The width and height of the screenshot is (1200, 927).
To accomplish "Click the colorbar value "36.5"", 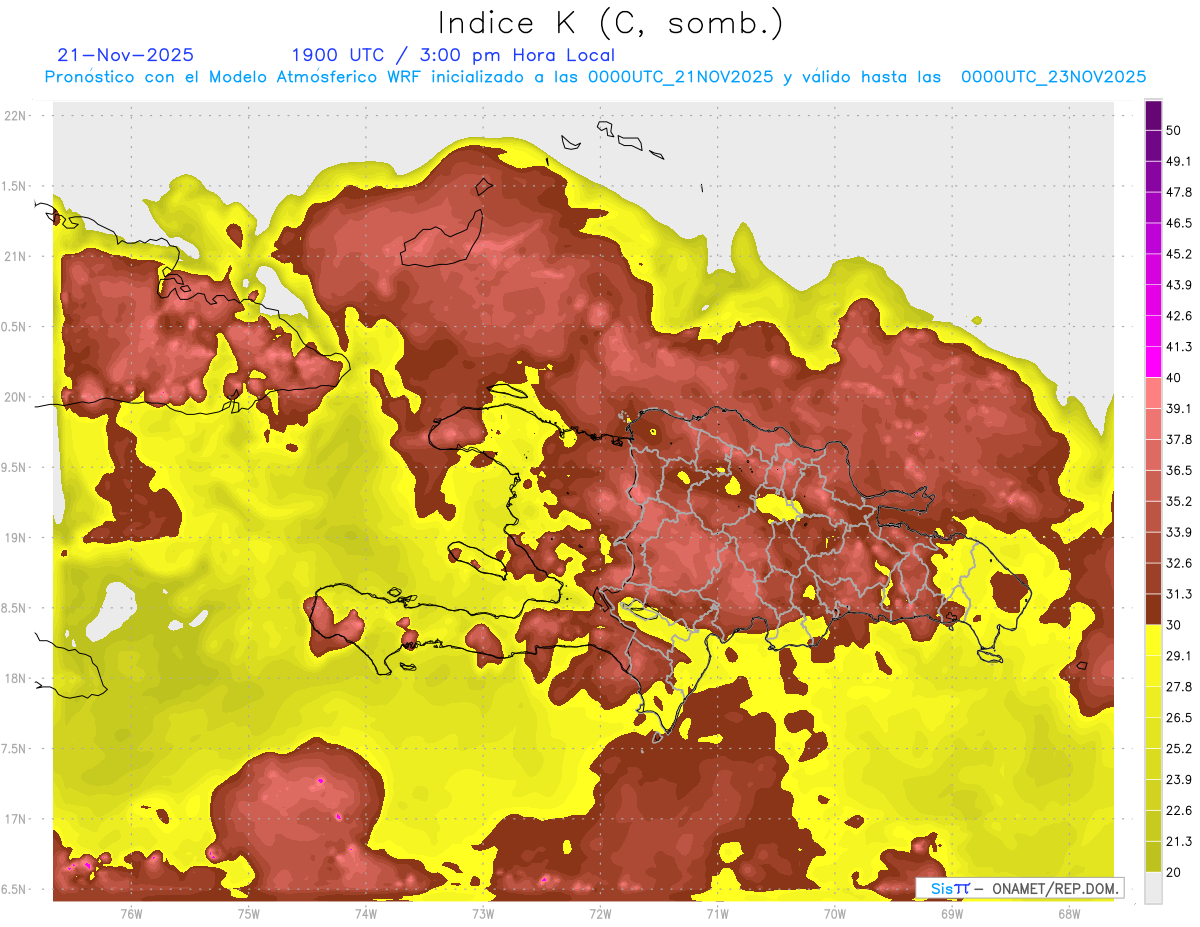I will 1179,470.
